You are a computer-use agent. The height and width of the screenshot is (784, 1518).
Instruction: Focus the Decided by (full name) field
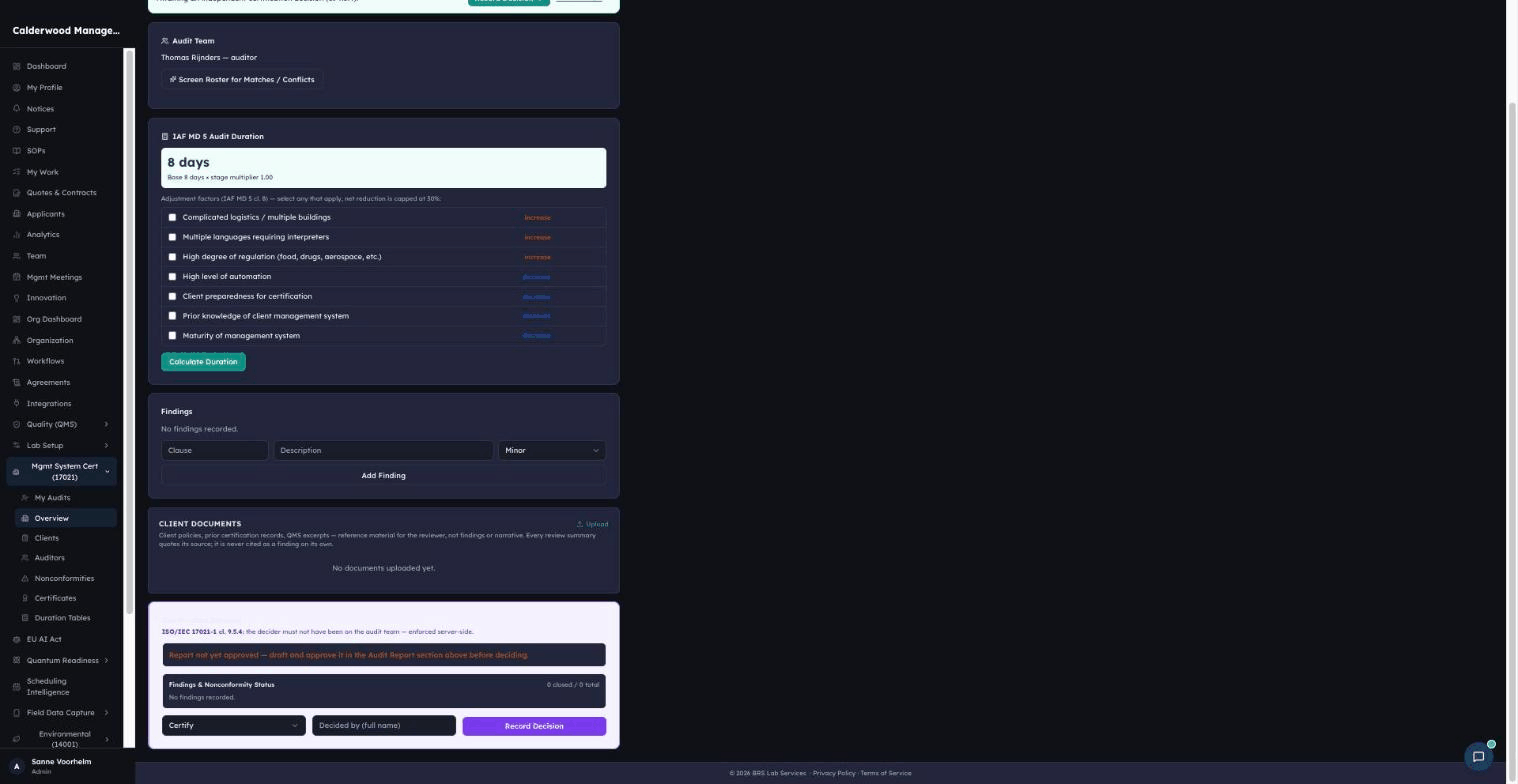(x=384, y=726)
